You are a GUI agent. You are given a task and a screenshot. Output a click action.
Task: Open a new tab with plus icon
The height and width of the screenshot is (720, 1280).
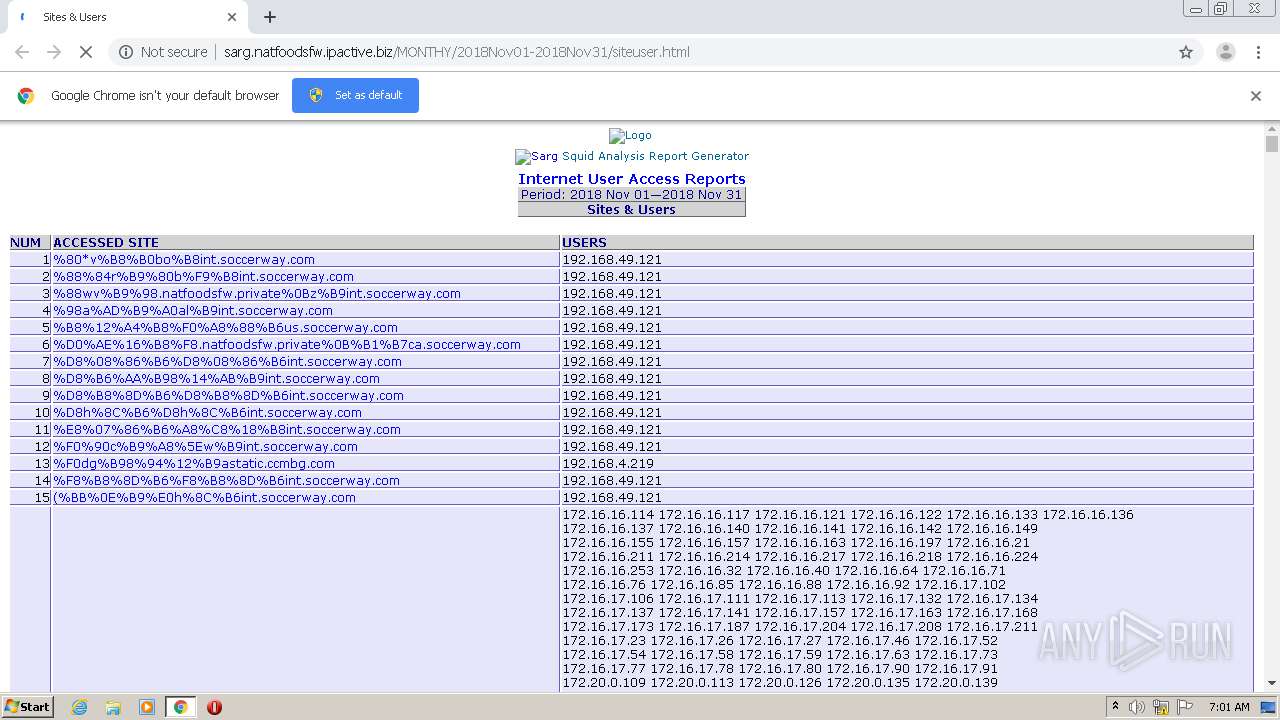click(270, 17)
